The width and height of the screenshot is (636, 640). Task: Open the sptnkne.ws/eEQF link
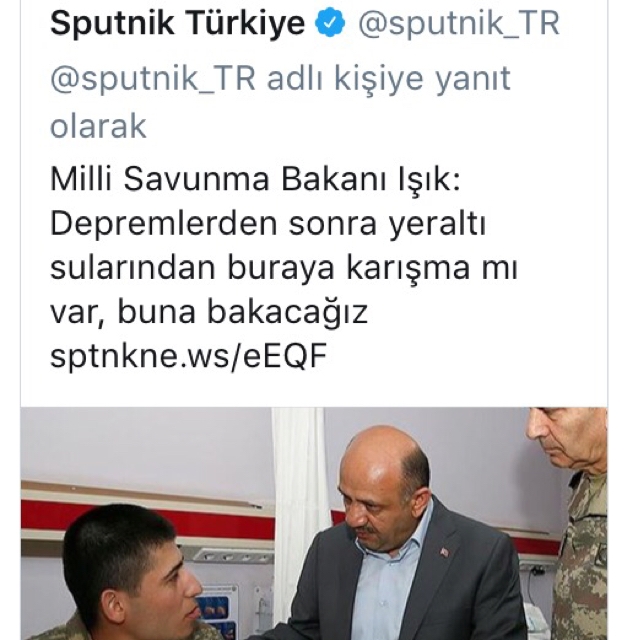pos(189,356)
